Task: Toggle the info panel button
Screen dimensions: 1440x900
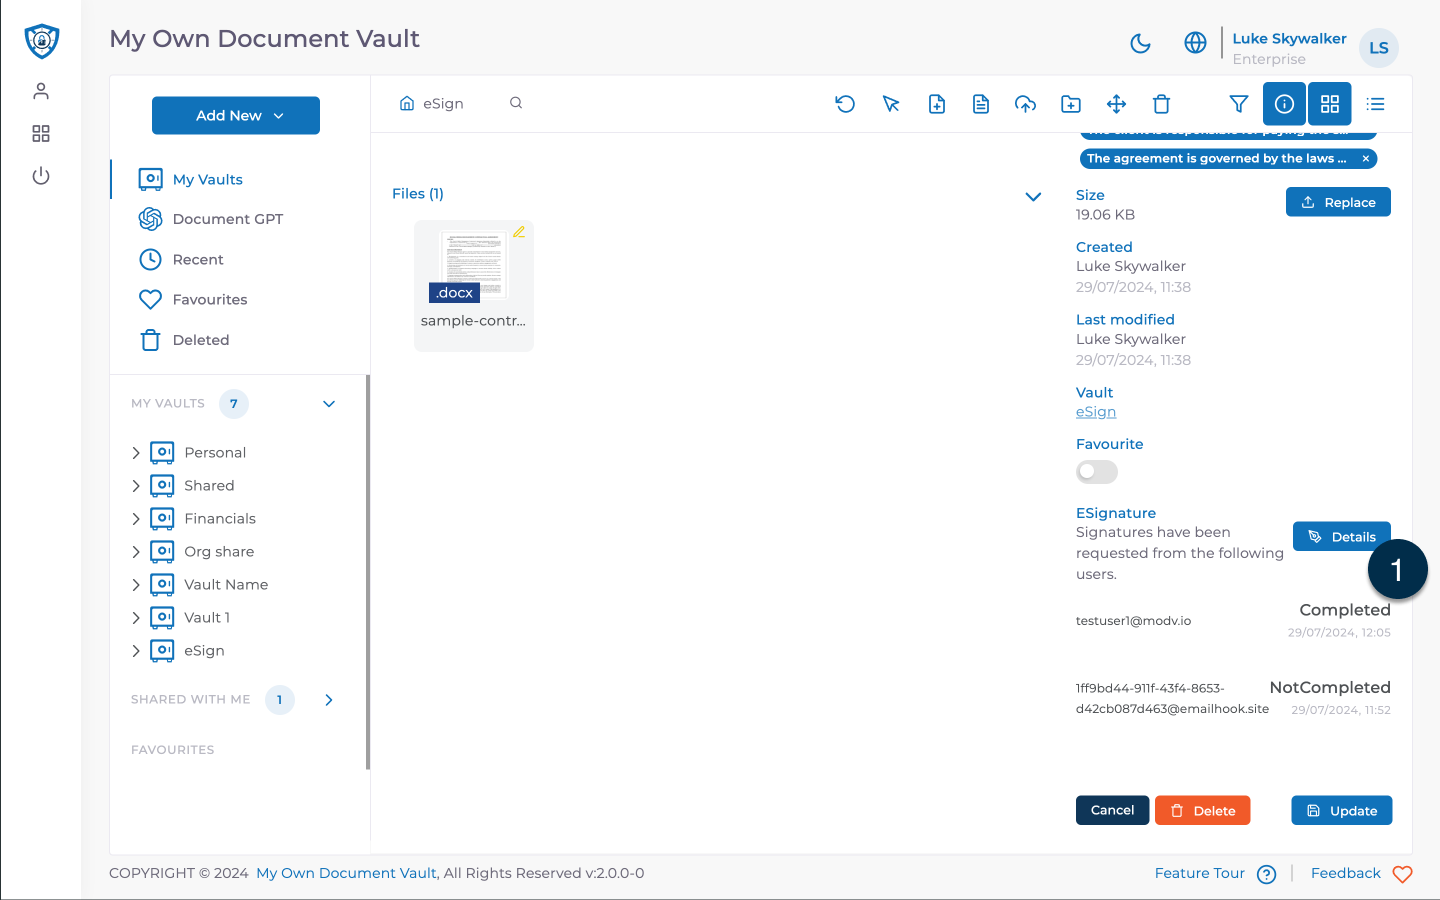Action: pos(1284,104)
